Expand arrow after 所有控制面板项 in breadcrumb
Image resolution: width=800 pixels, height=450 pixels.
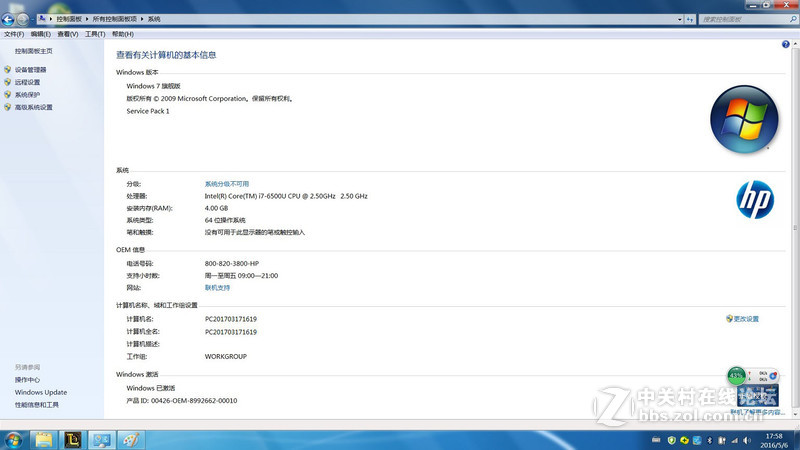pos(142,19)
